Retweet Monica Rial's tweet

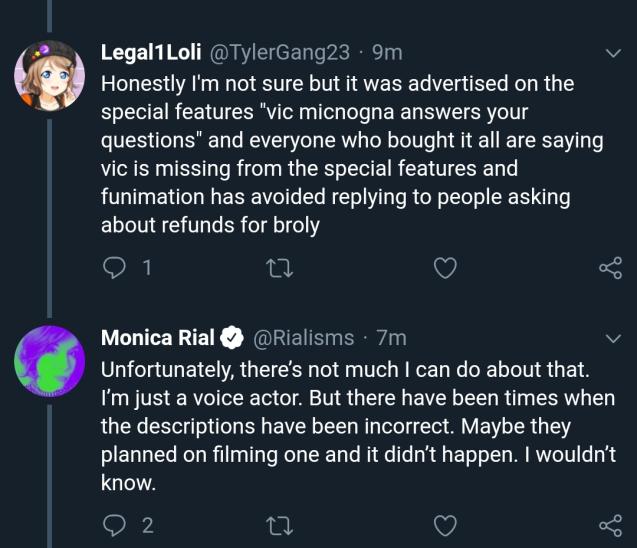pyautogui.click(x=280, y=526)
